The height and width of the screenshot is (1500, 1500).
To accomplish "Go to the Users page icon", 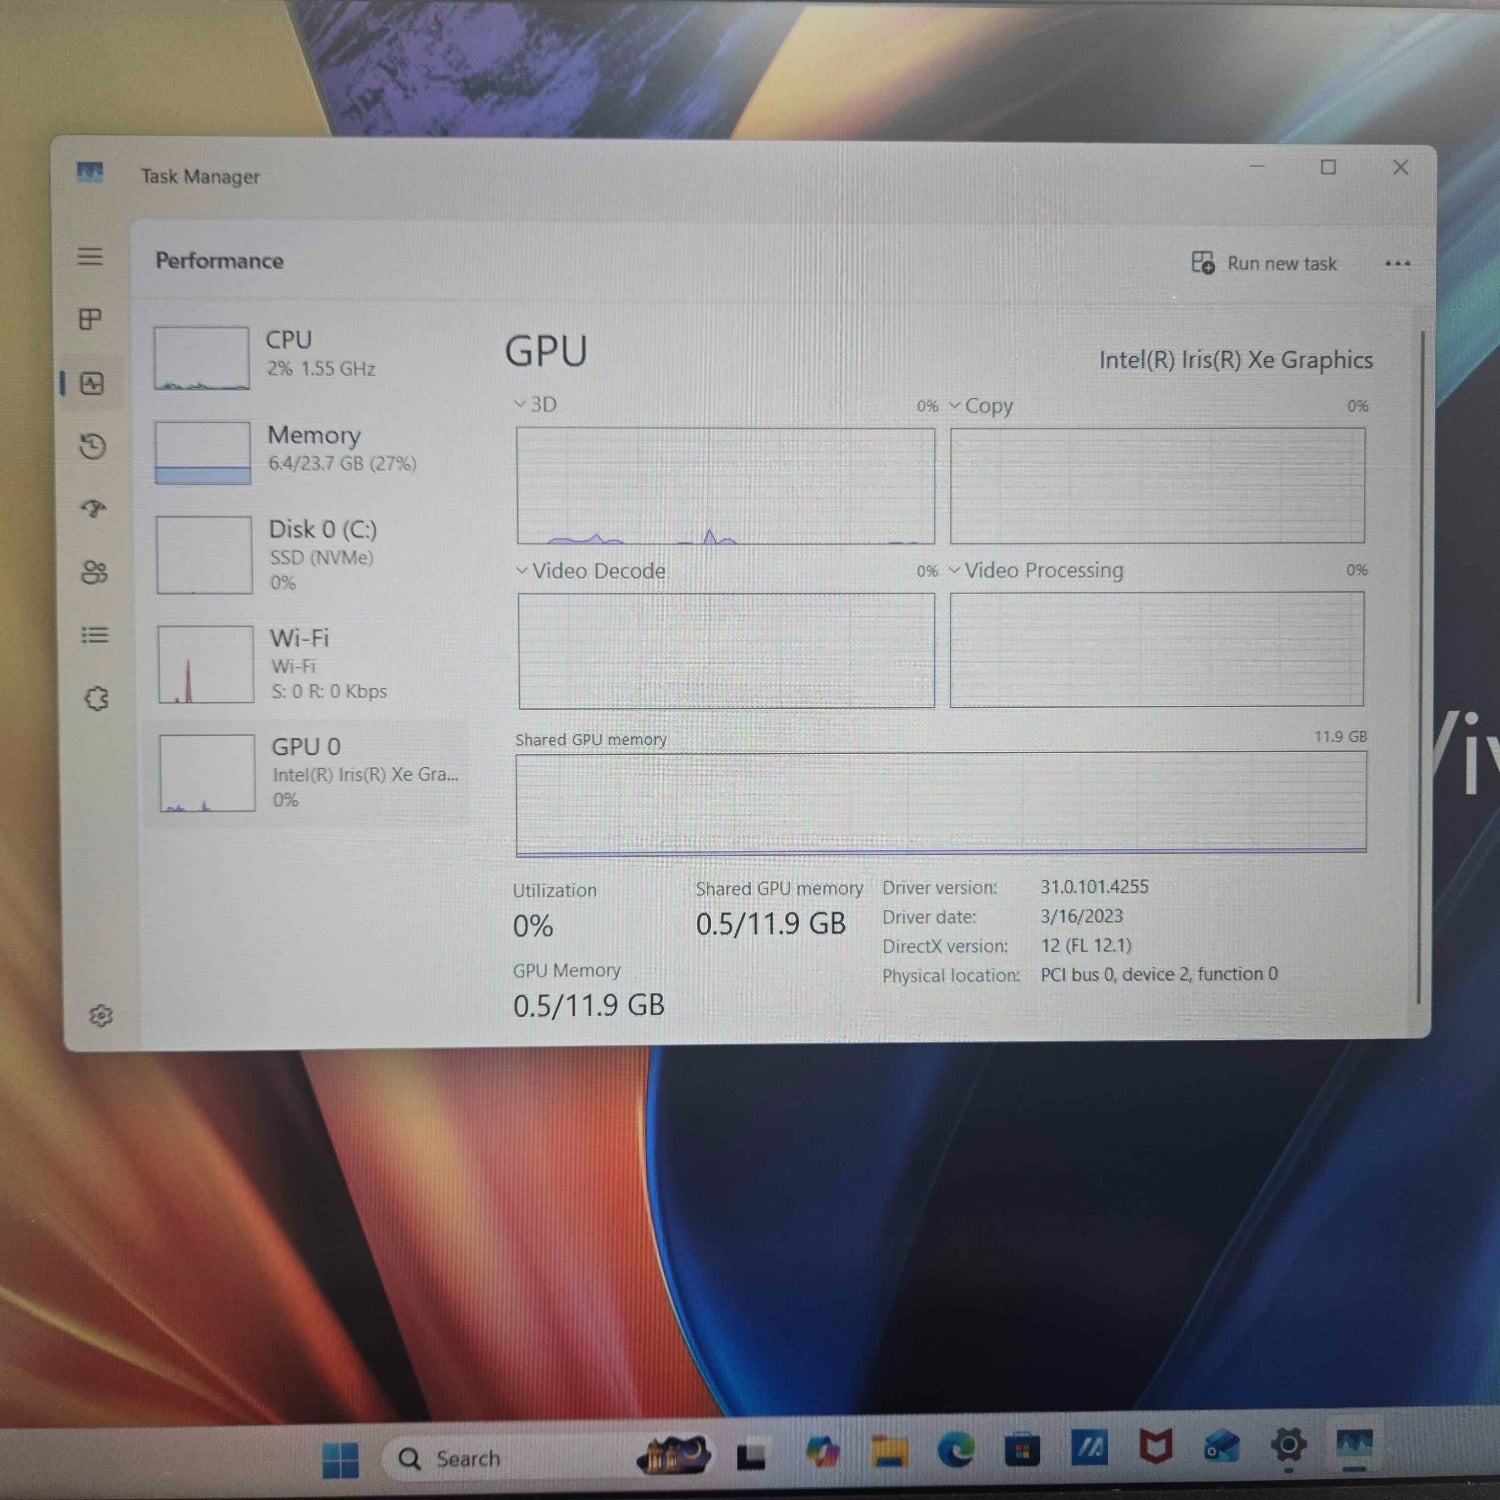I will click(94, 572).
